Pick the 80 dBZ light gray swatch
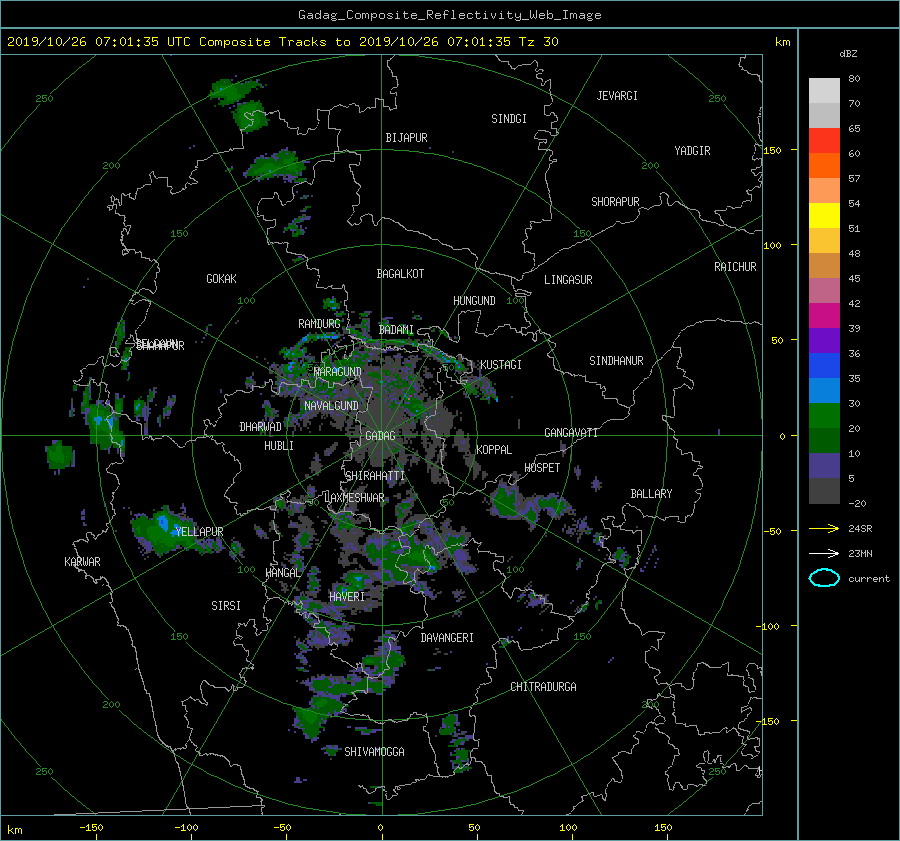The height and width of the screenshot is (841, 900). click(x=824, y=90)
